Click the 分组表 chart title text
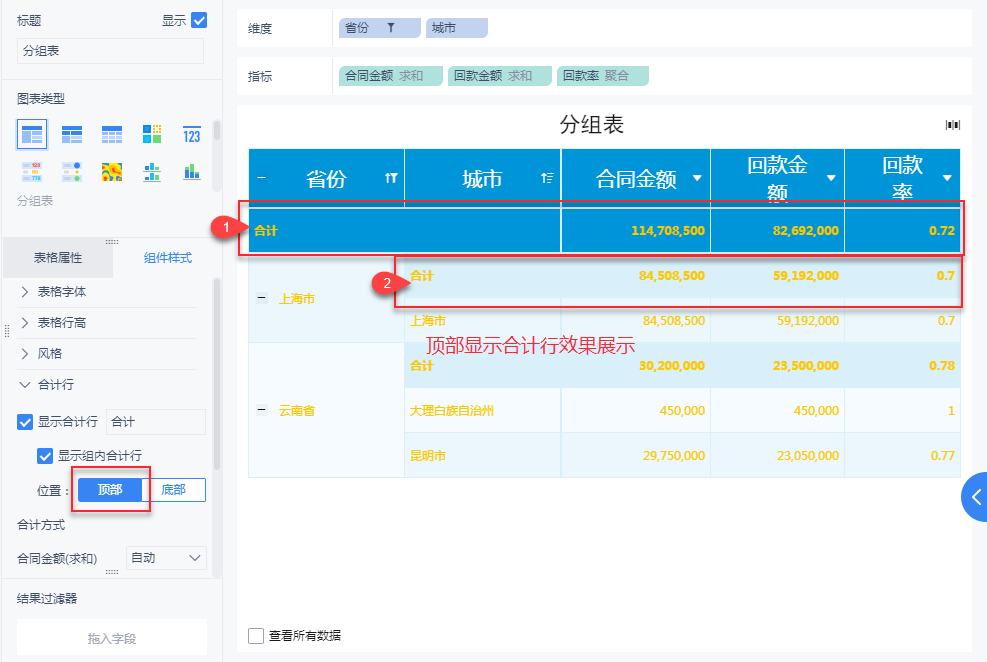This screenshot has height=662, width=987. tap(592, 125)
